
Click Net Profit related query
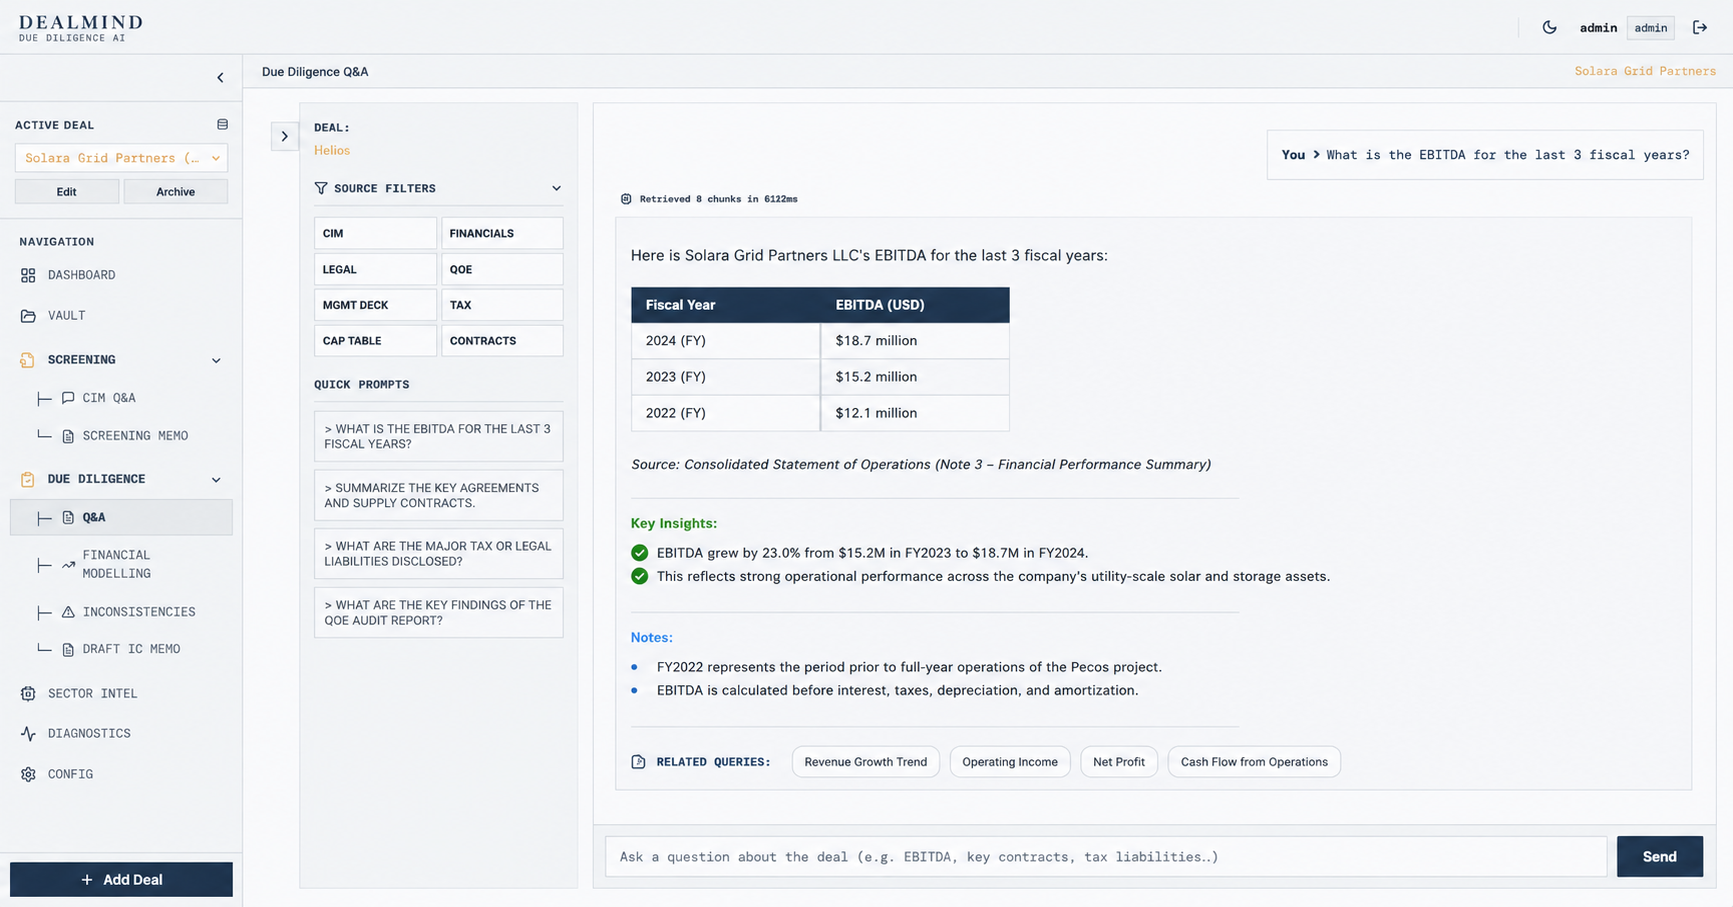point(1119,762)
